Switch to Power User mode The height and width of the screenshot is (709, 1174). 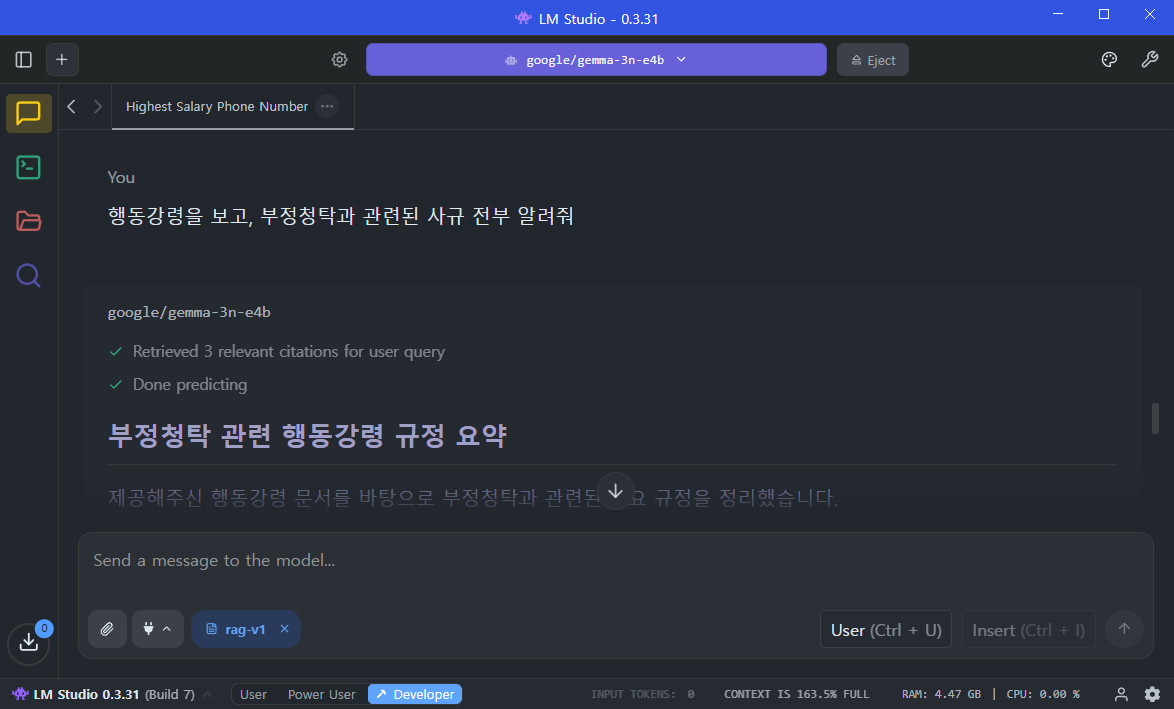(x=321, y=694)
